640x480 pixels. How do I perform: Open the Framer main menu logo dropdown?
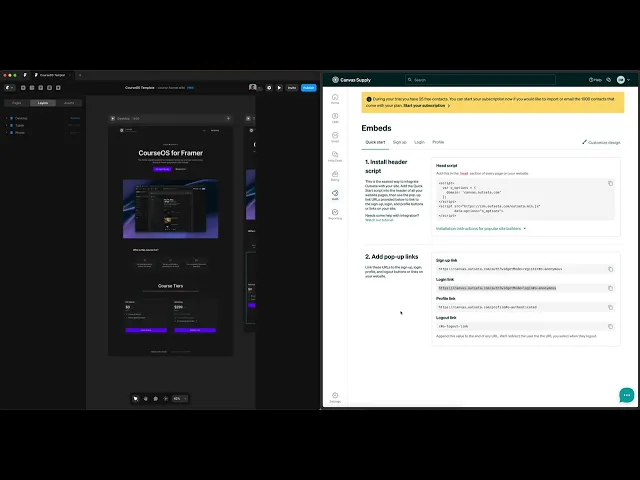9,88
